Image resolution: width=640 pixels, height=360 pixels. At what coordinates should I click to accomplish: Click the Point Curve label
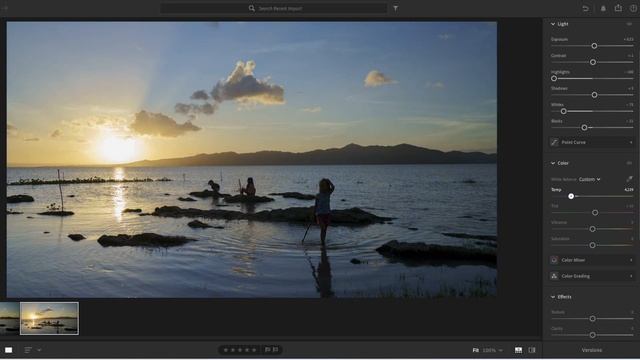573,142
